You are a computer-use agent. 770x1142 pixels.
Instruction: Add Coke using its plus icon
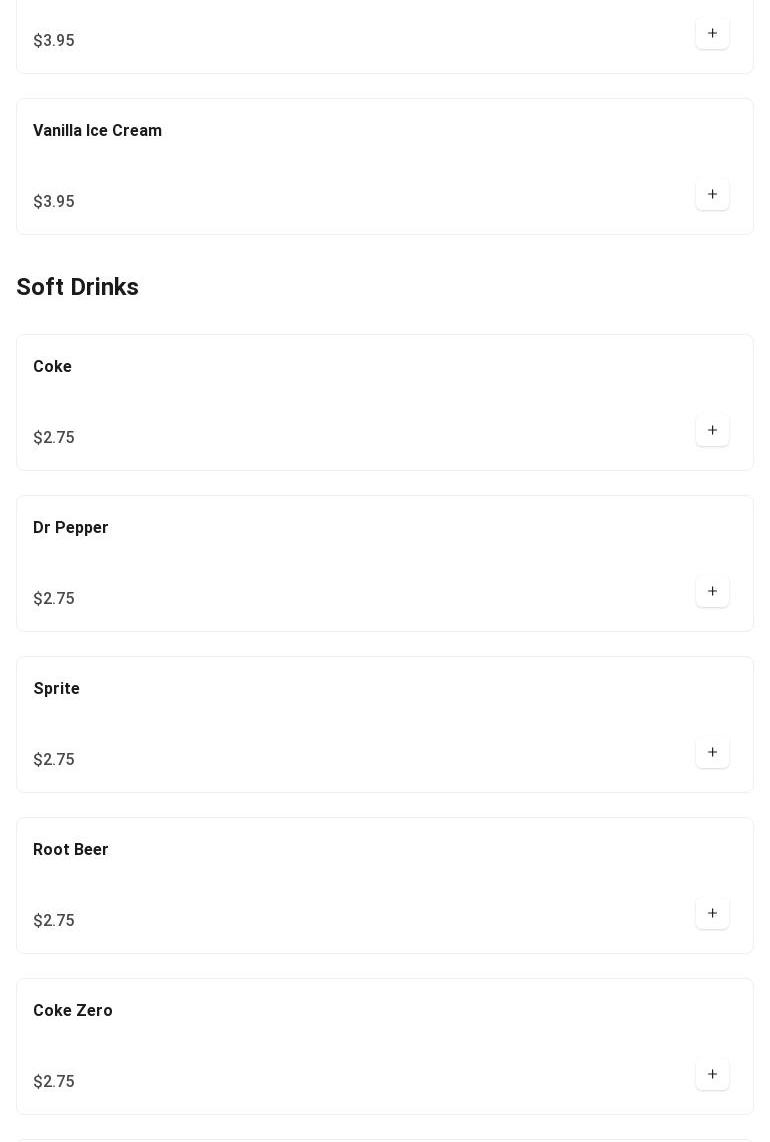[712, 430]
